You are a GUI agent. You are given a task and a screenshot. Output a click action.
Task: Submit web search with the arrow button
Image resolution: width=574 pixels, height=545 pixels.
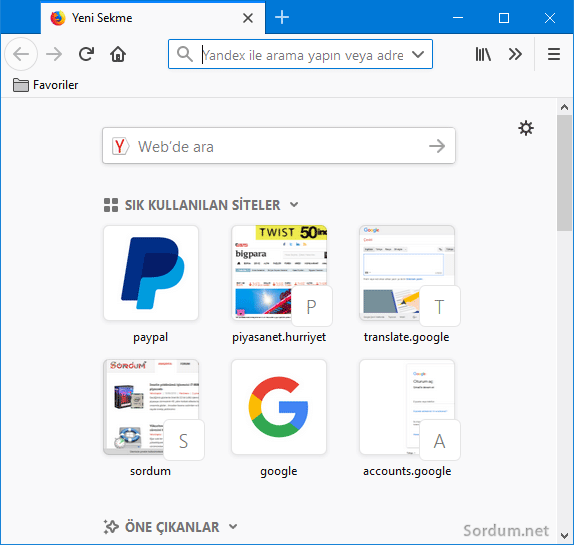[437, 146]
